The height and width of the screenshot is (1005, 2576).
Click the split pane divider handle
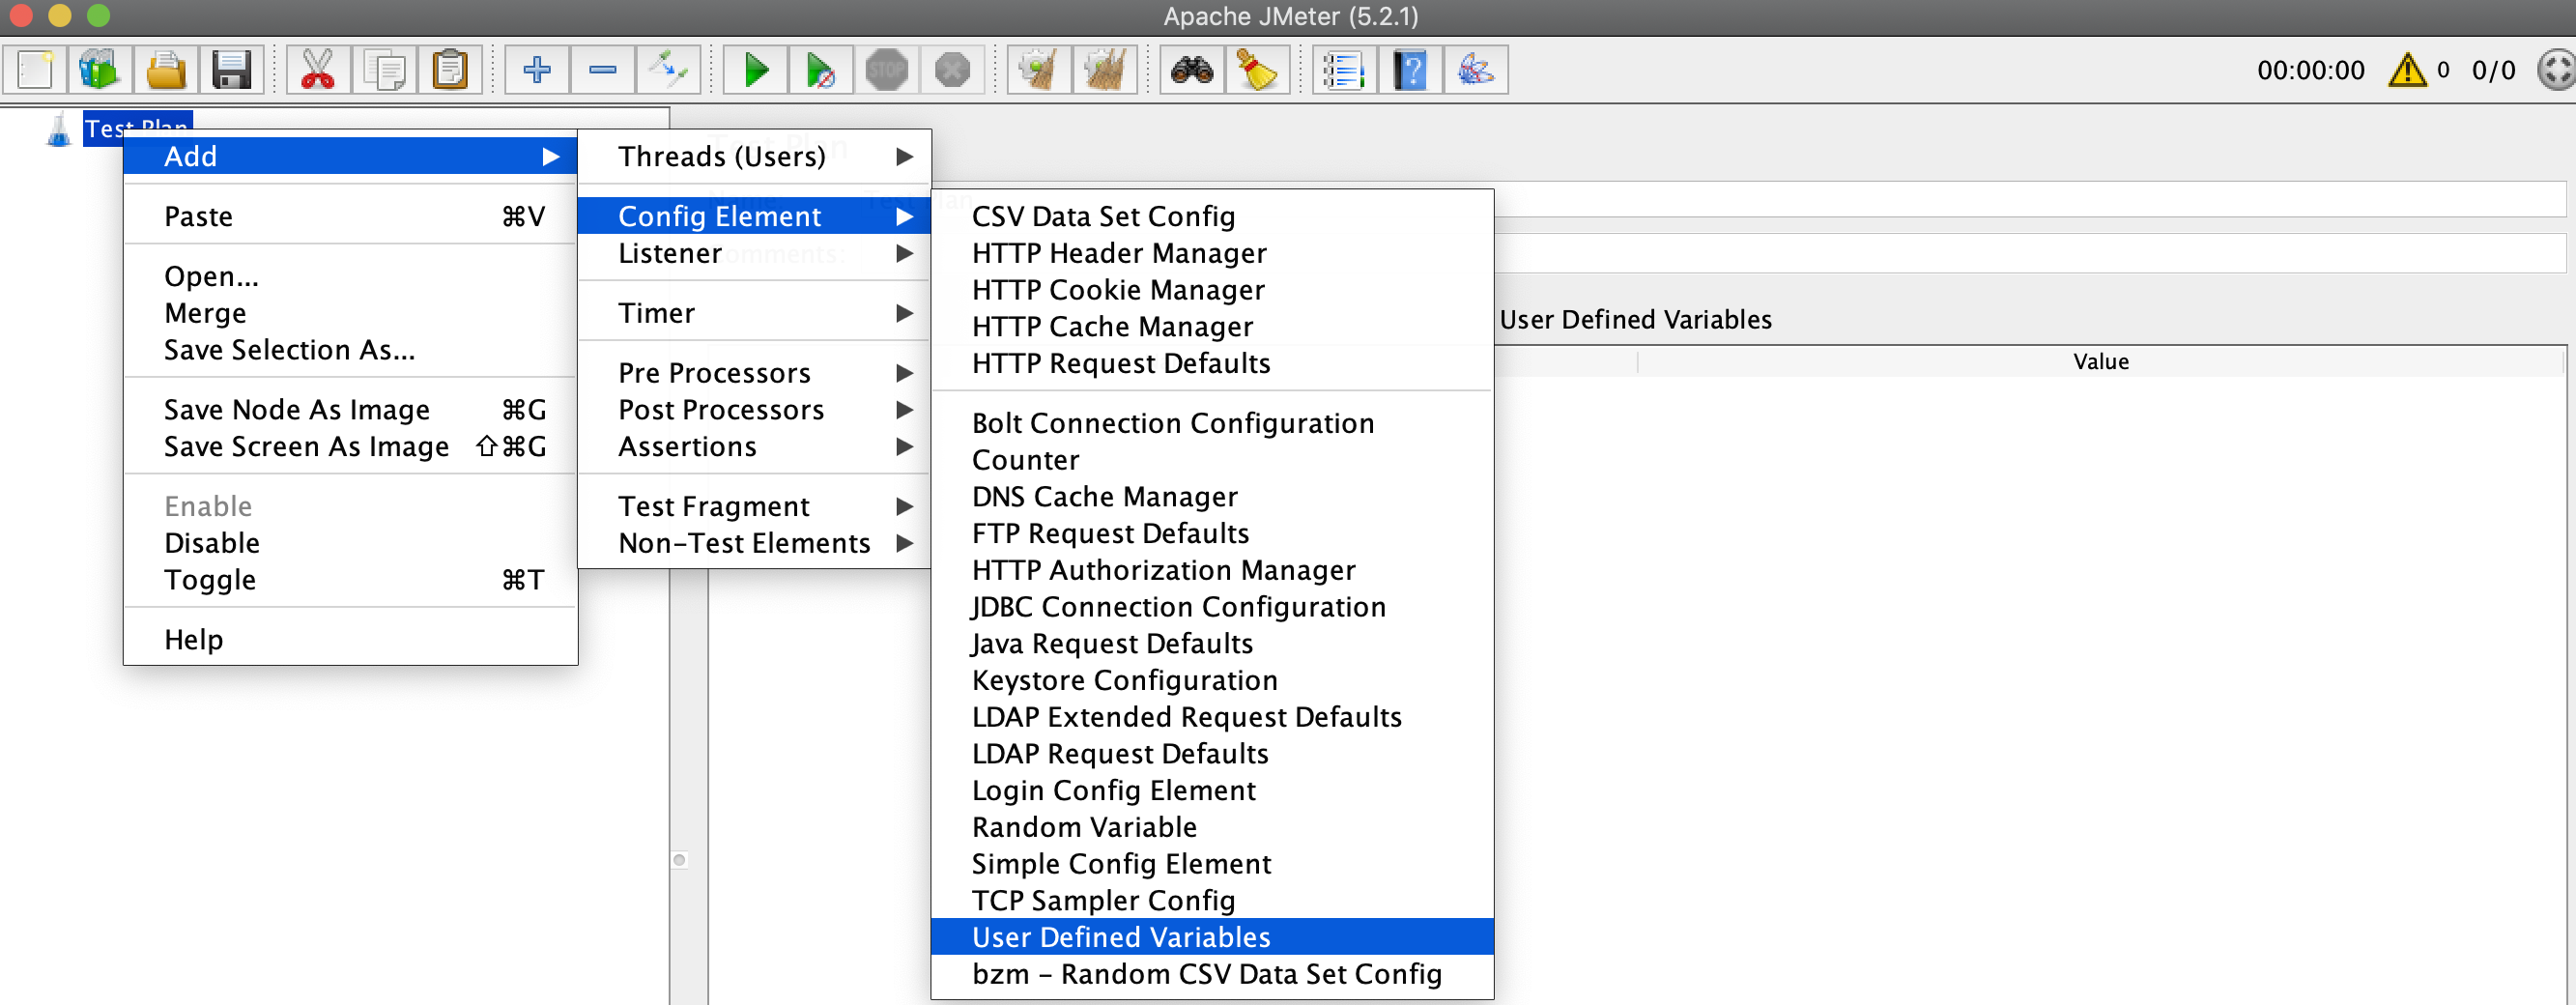point(680,860)
